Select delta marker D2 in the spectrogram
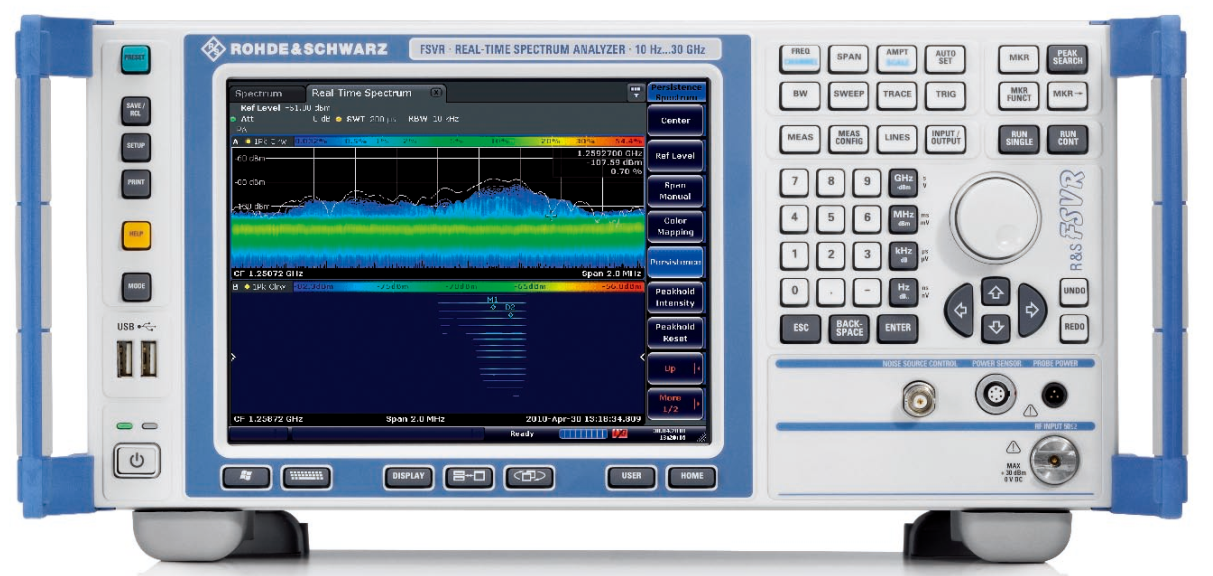 click(x=510, y=310)
